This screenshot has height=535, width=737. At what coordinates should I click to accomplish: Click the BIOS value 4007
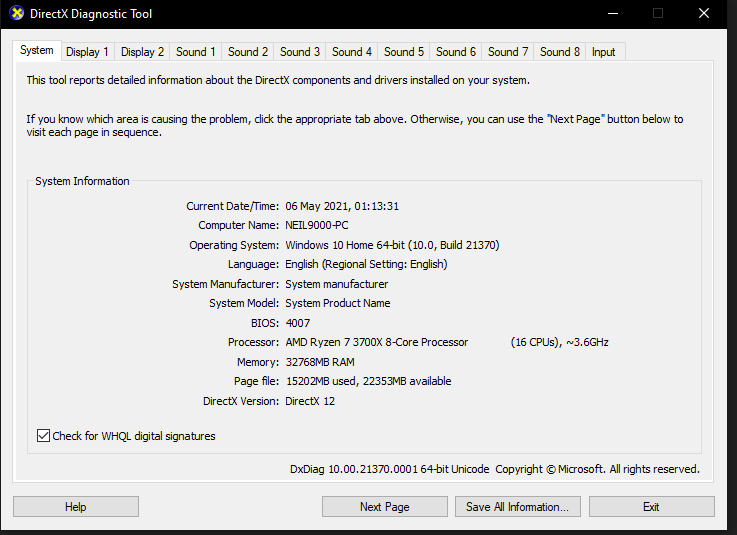tap(298, 323)
